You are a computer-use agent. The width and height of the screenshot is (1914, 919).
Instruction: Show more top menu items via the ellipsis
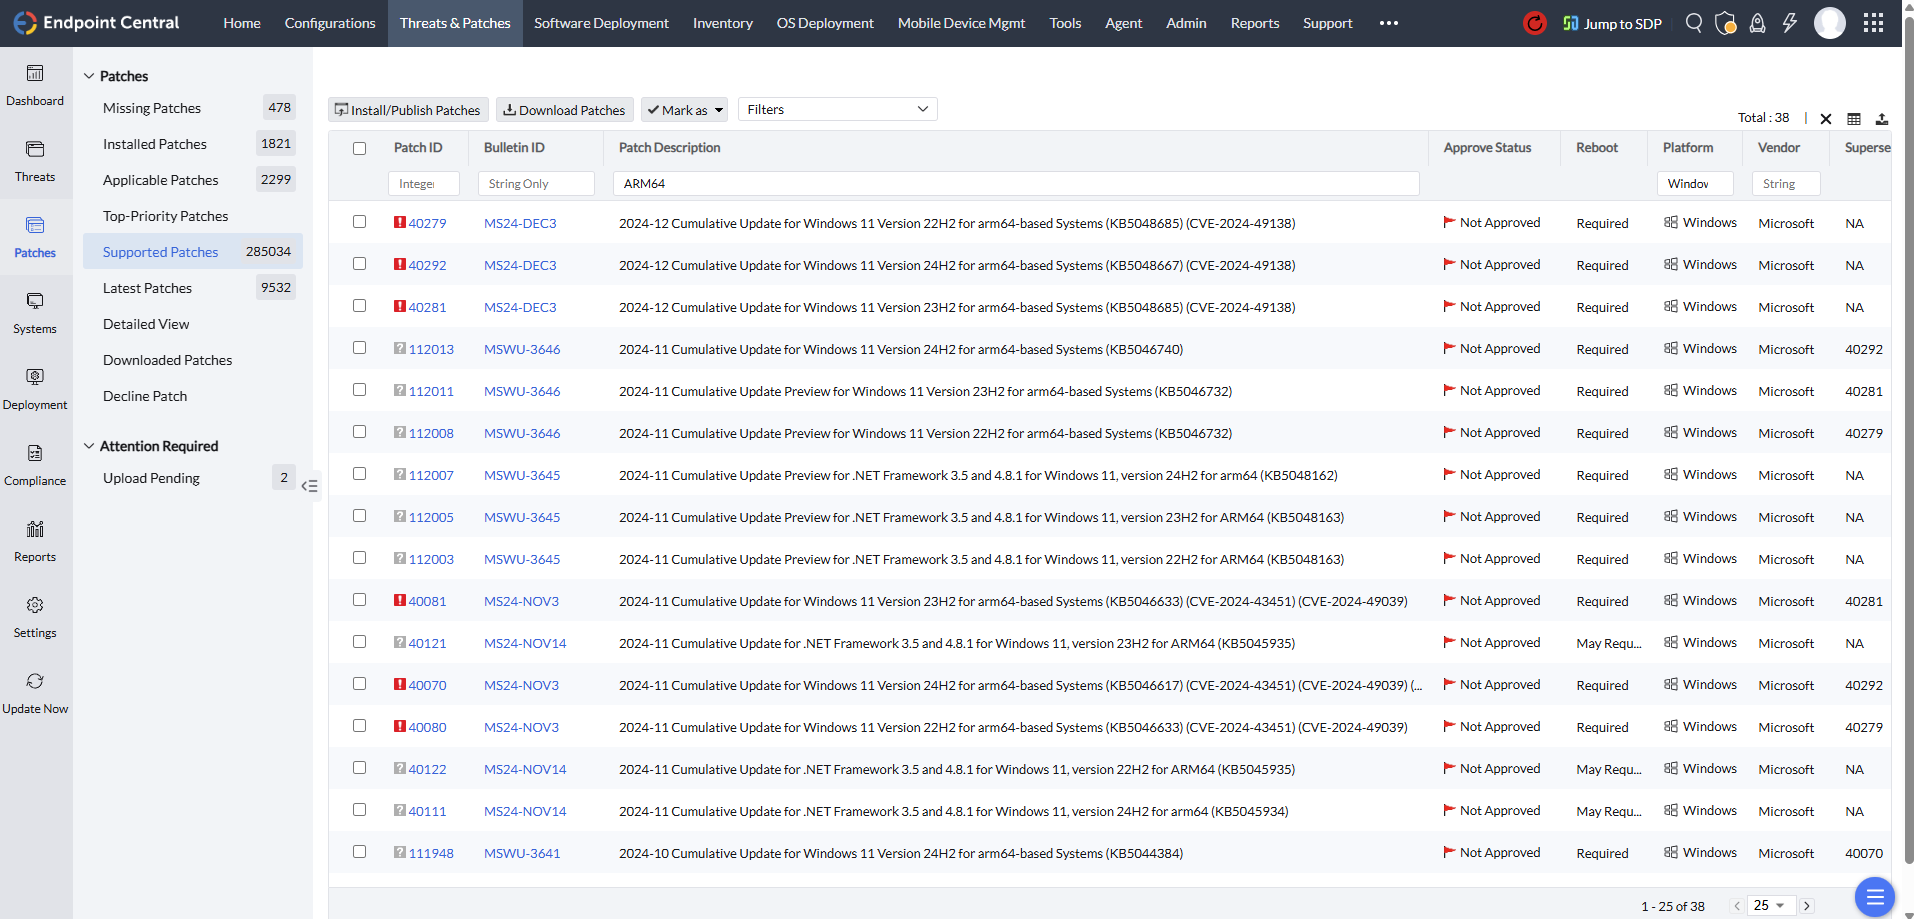click(1389, 23)
